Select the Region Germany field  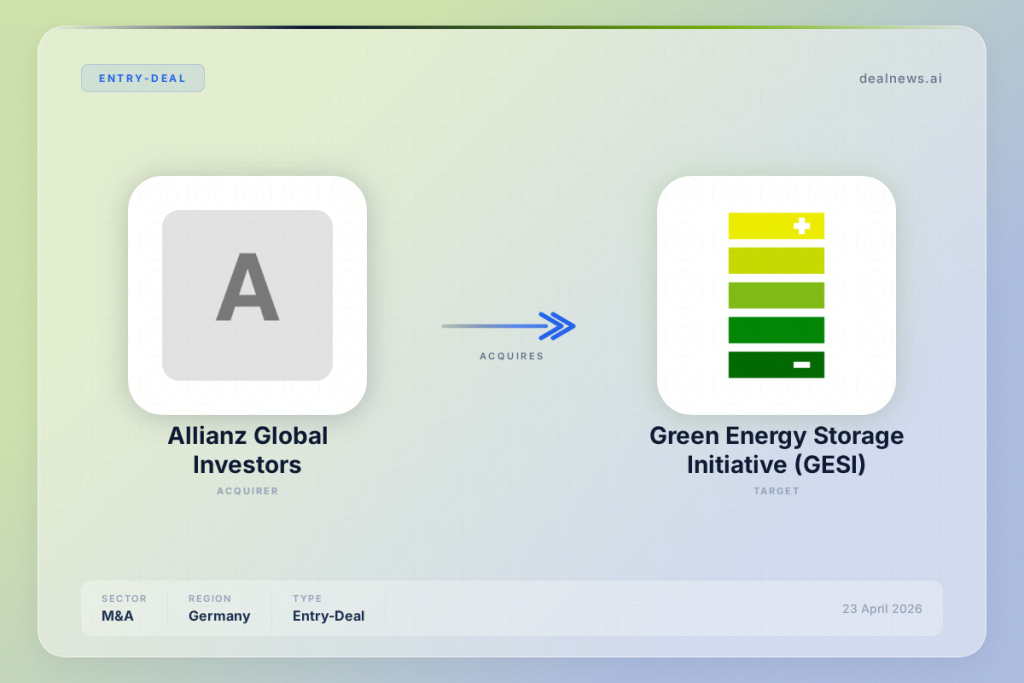pyautogui.click(x=219, y=608)
